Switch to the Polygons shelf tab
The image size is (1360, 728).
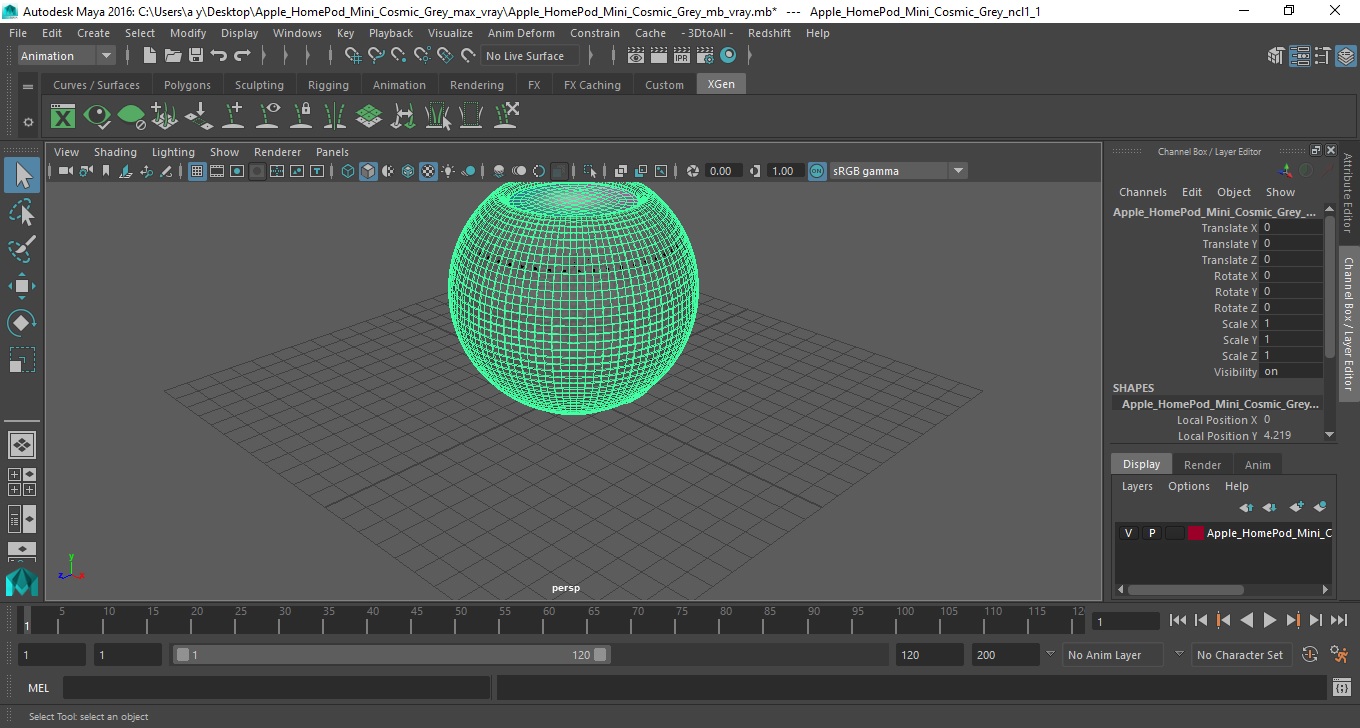pos(187,85)
